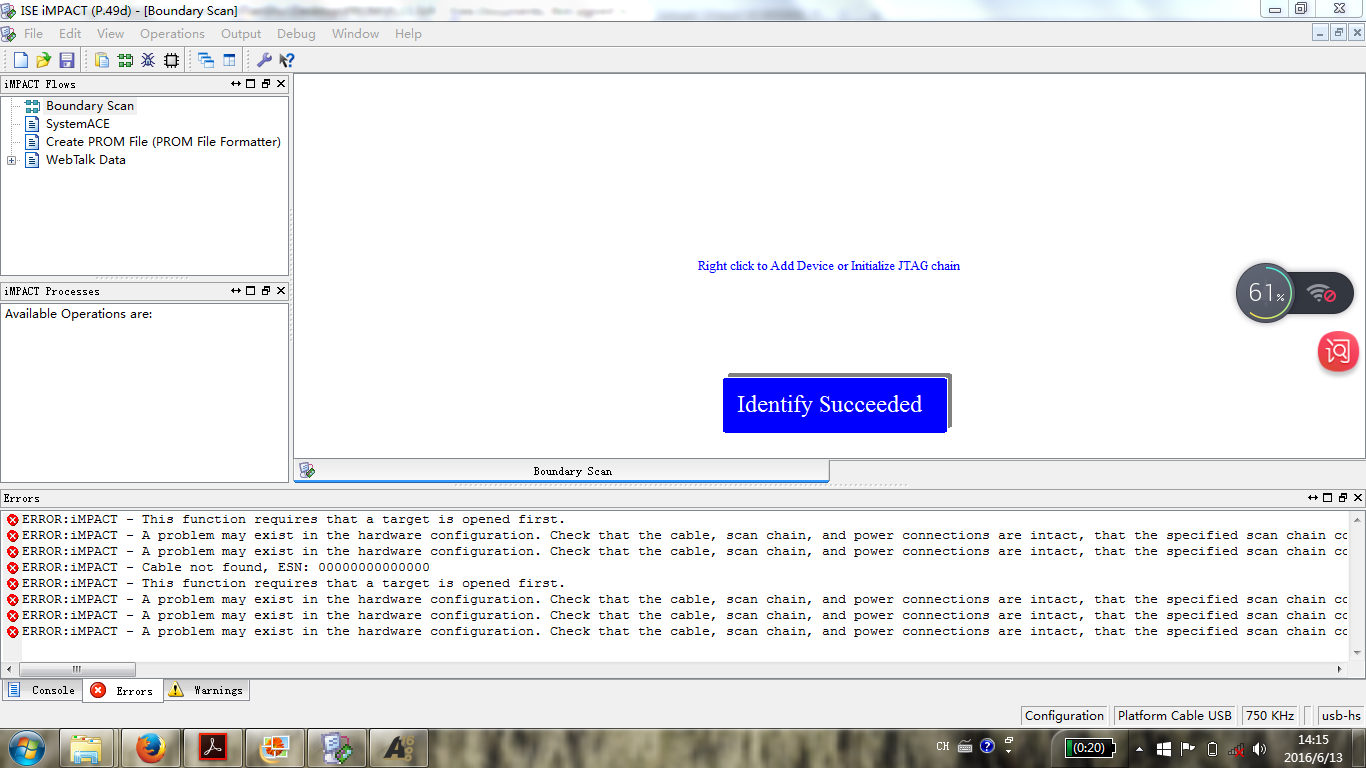The width and height of the screenshot is (1366, 768).
Task: Toggle the iMPACT Flows panel slide-out arrows
Action: click(x=236, y=84)
